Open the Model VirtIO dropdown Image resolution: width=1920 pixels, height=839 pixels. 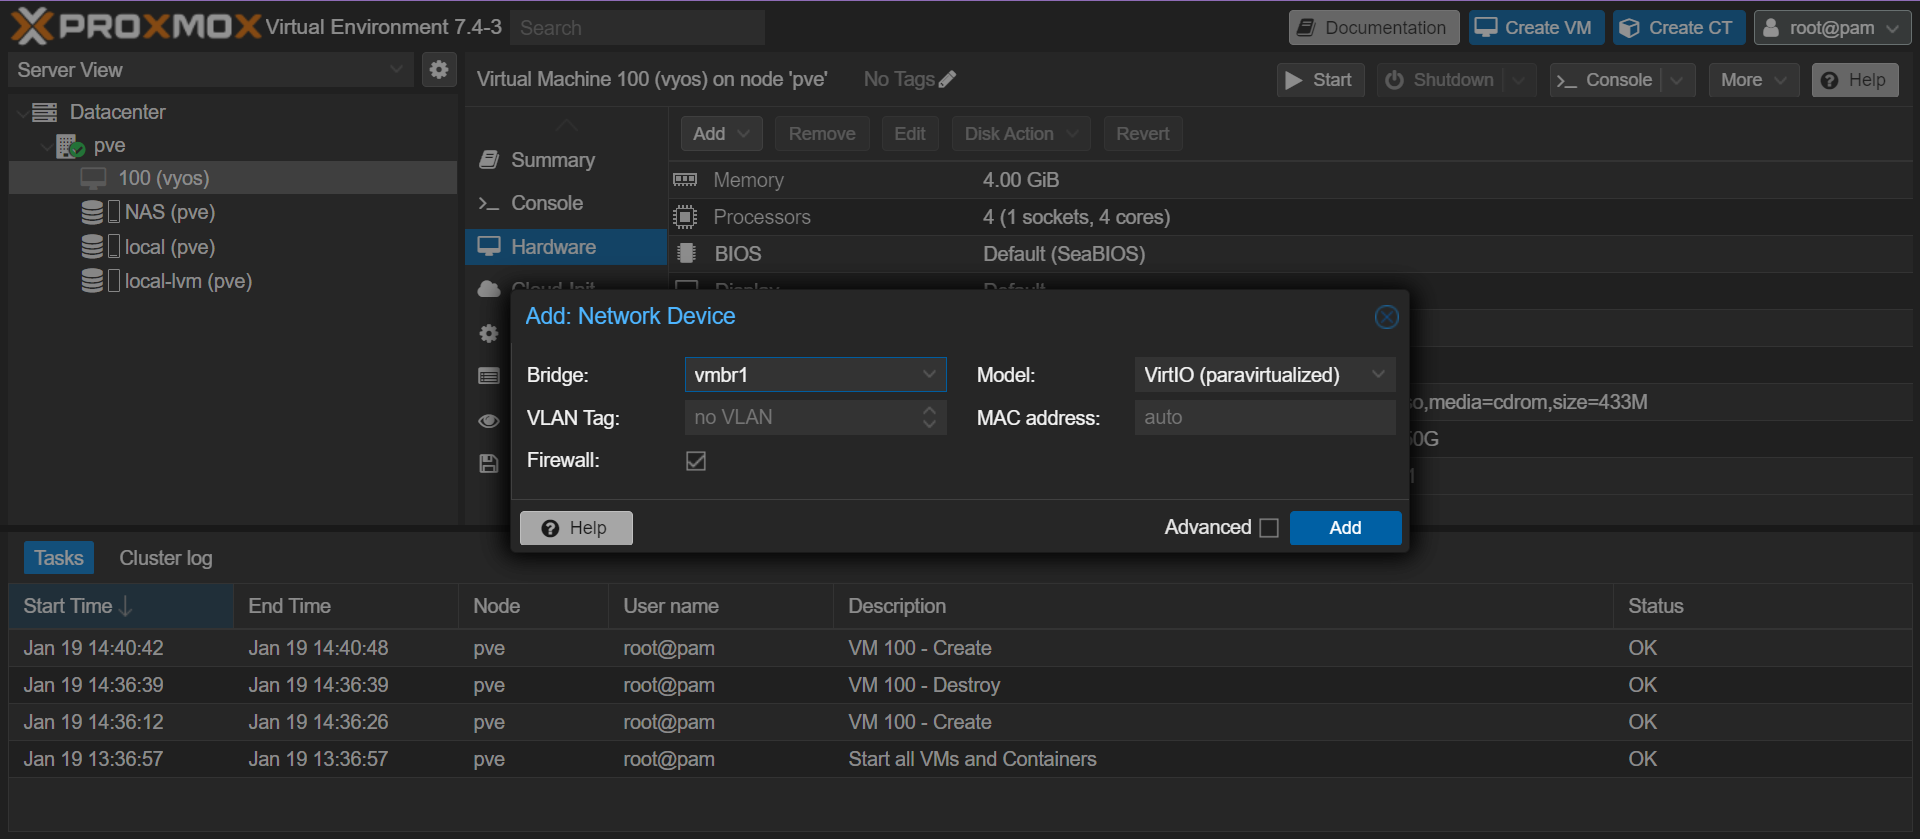click(1378, 375)
